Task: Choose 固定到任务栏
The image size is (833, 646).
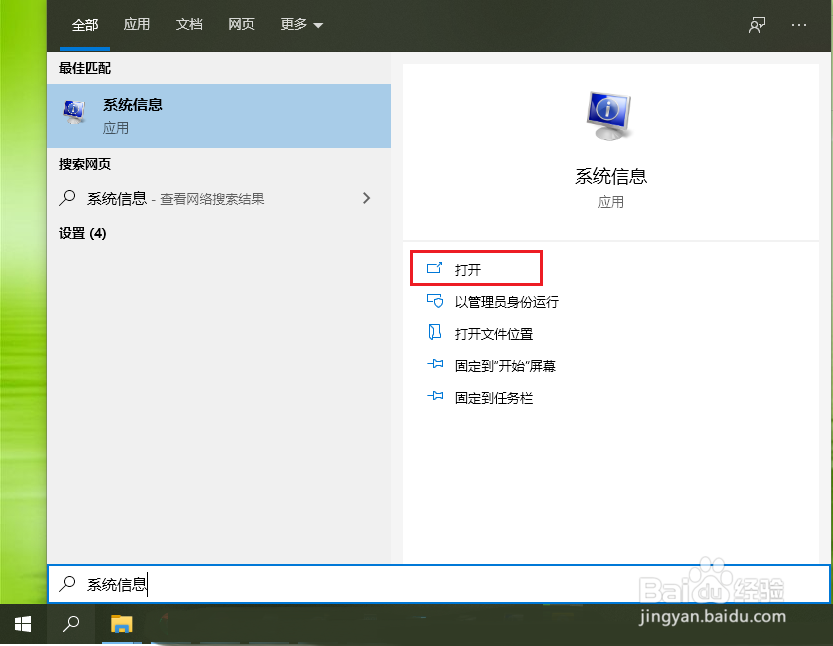Action: pyautogui.click(x=494, y=397)
